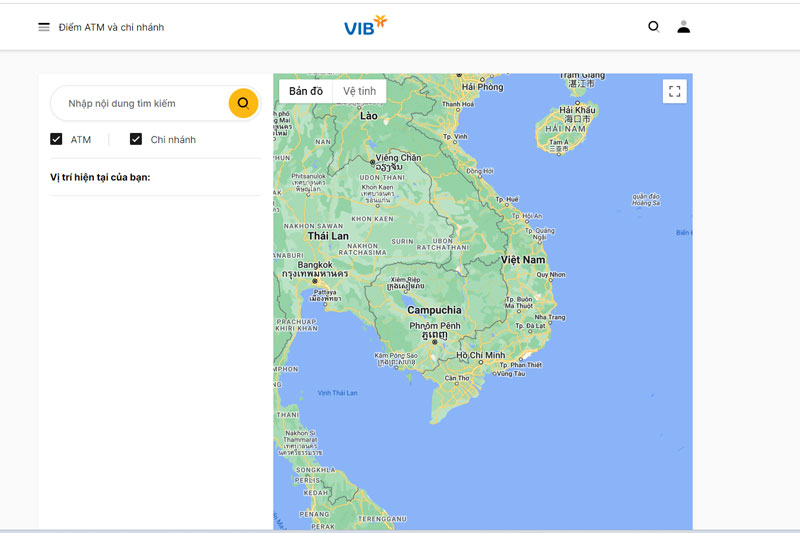Switch to the Vệ tinh satellite tab
The height and width of the screenshot is (533, 800).
click(359, 91)
